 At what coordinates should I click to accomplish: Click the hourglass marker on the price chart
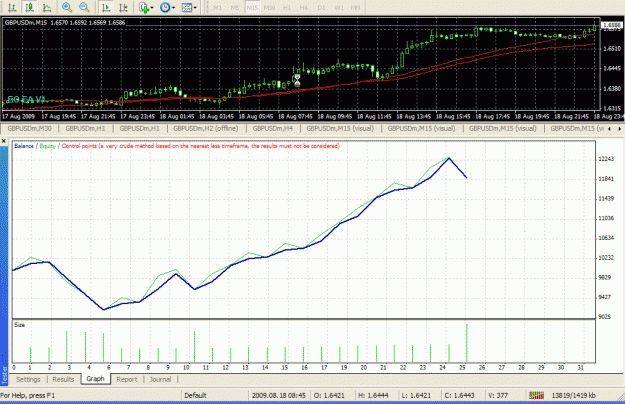(297, 80)
